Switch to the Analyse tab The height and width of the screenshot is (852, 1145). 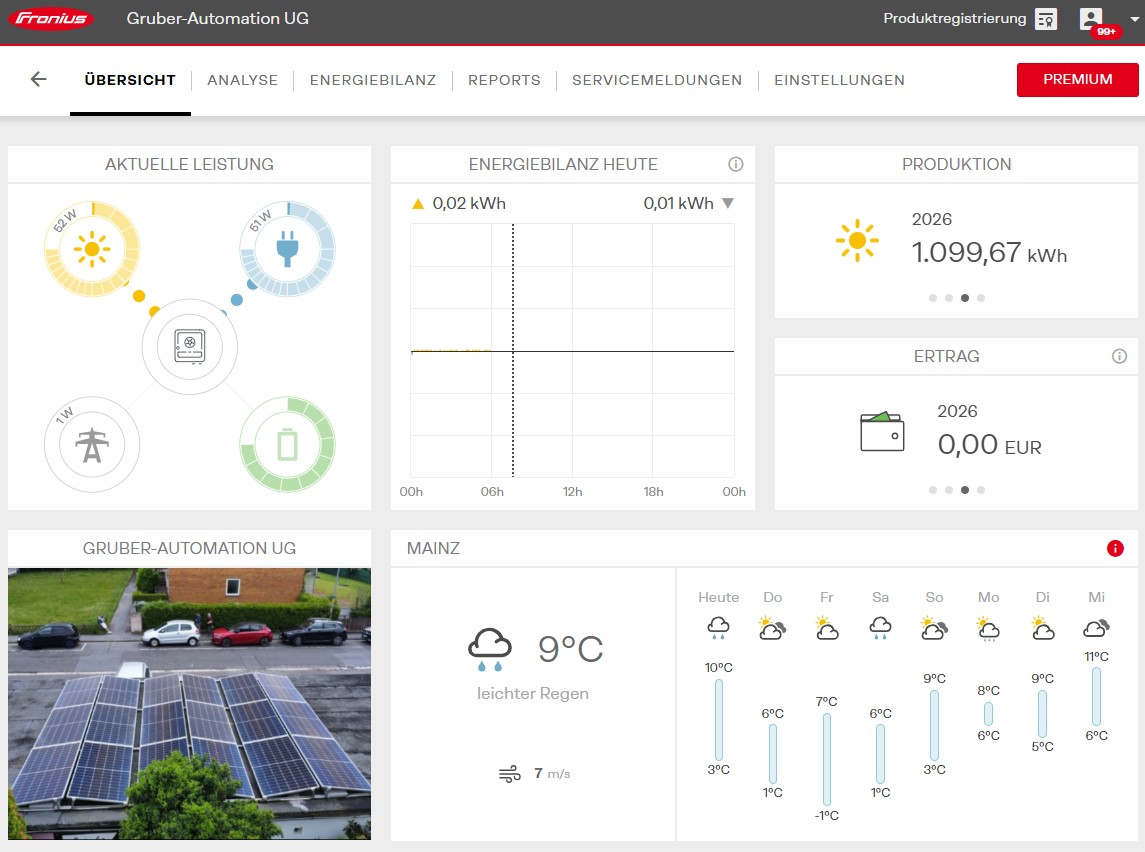coord(242,80)
